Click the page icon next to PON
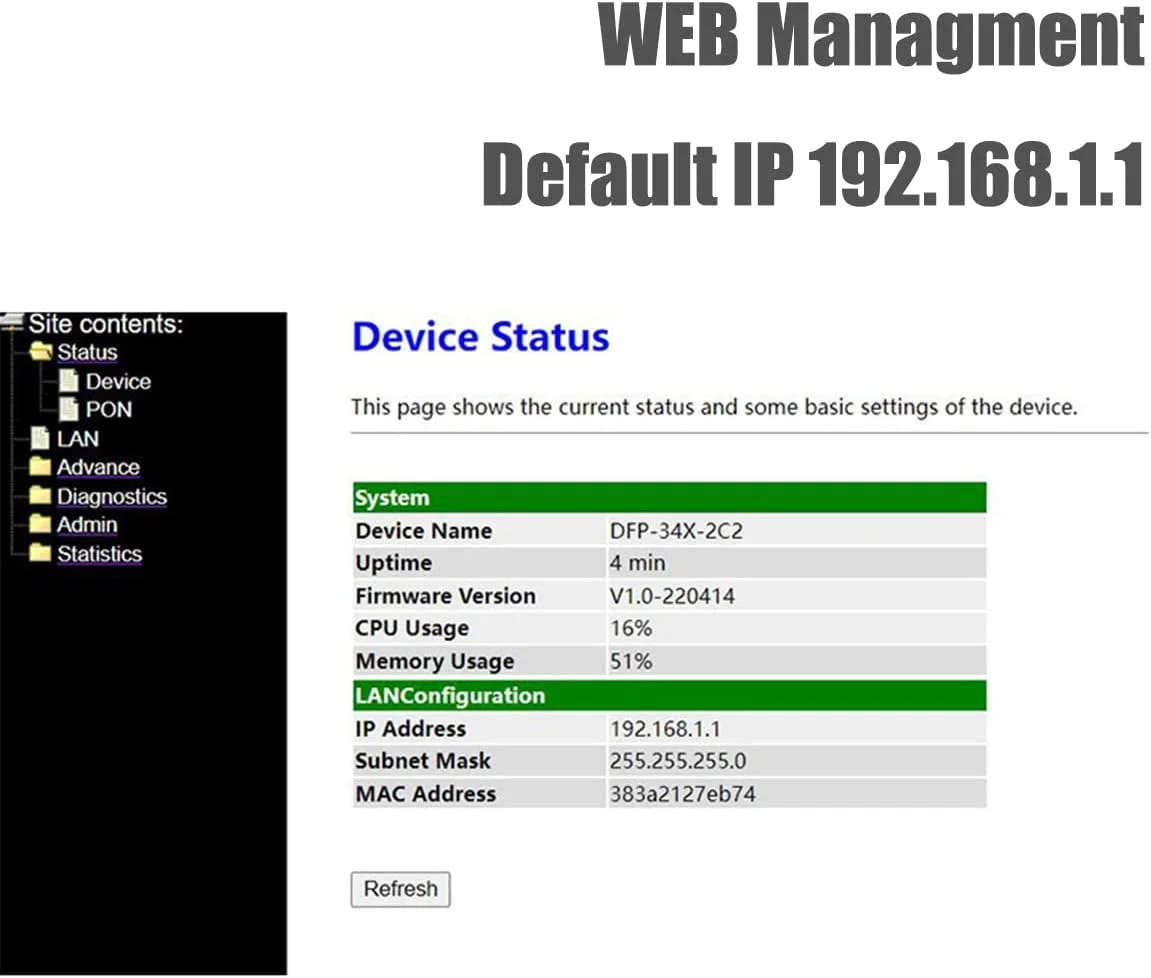 tap(68, 409)
